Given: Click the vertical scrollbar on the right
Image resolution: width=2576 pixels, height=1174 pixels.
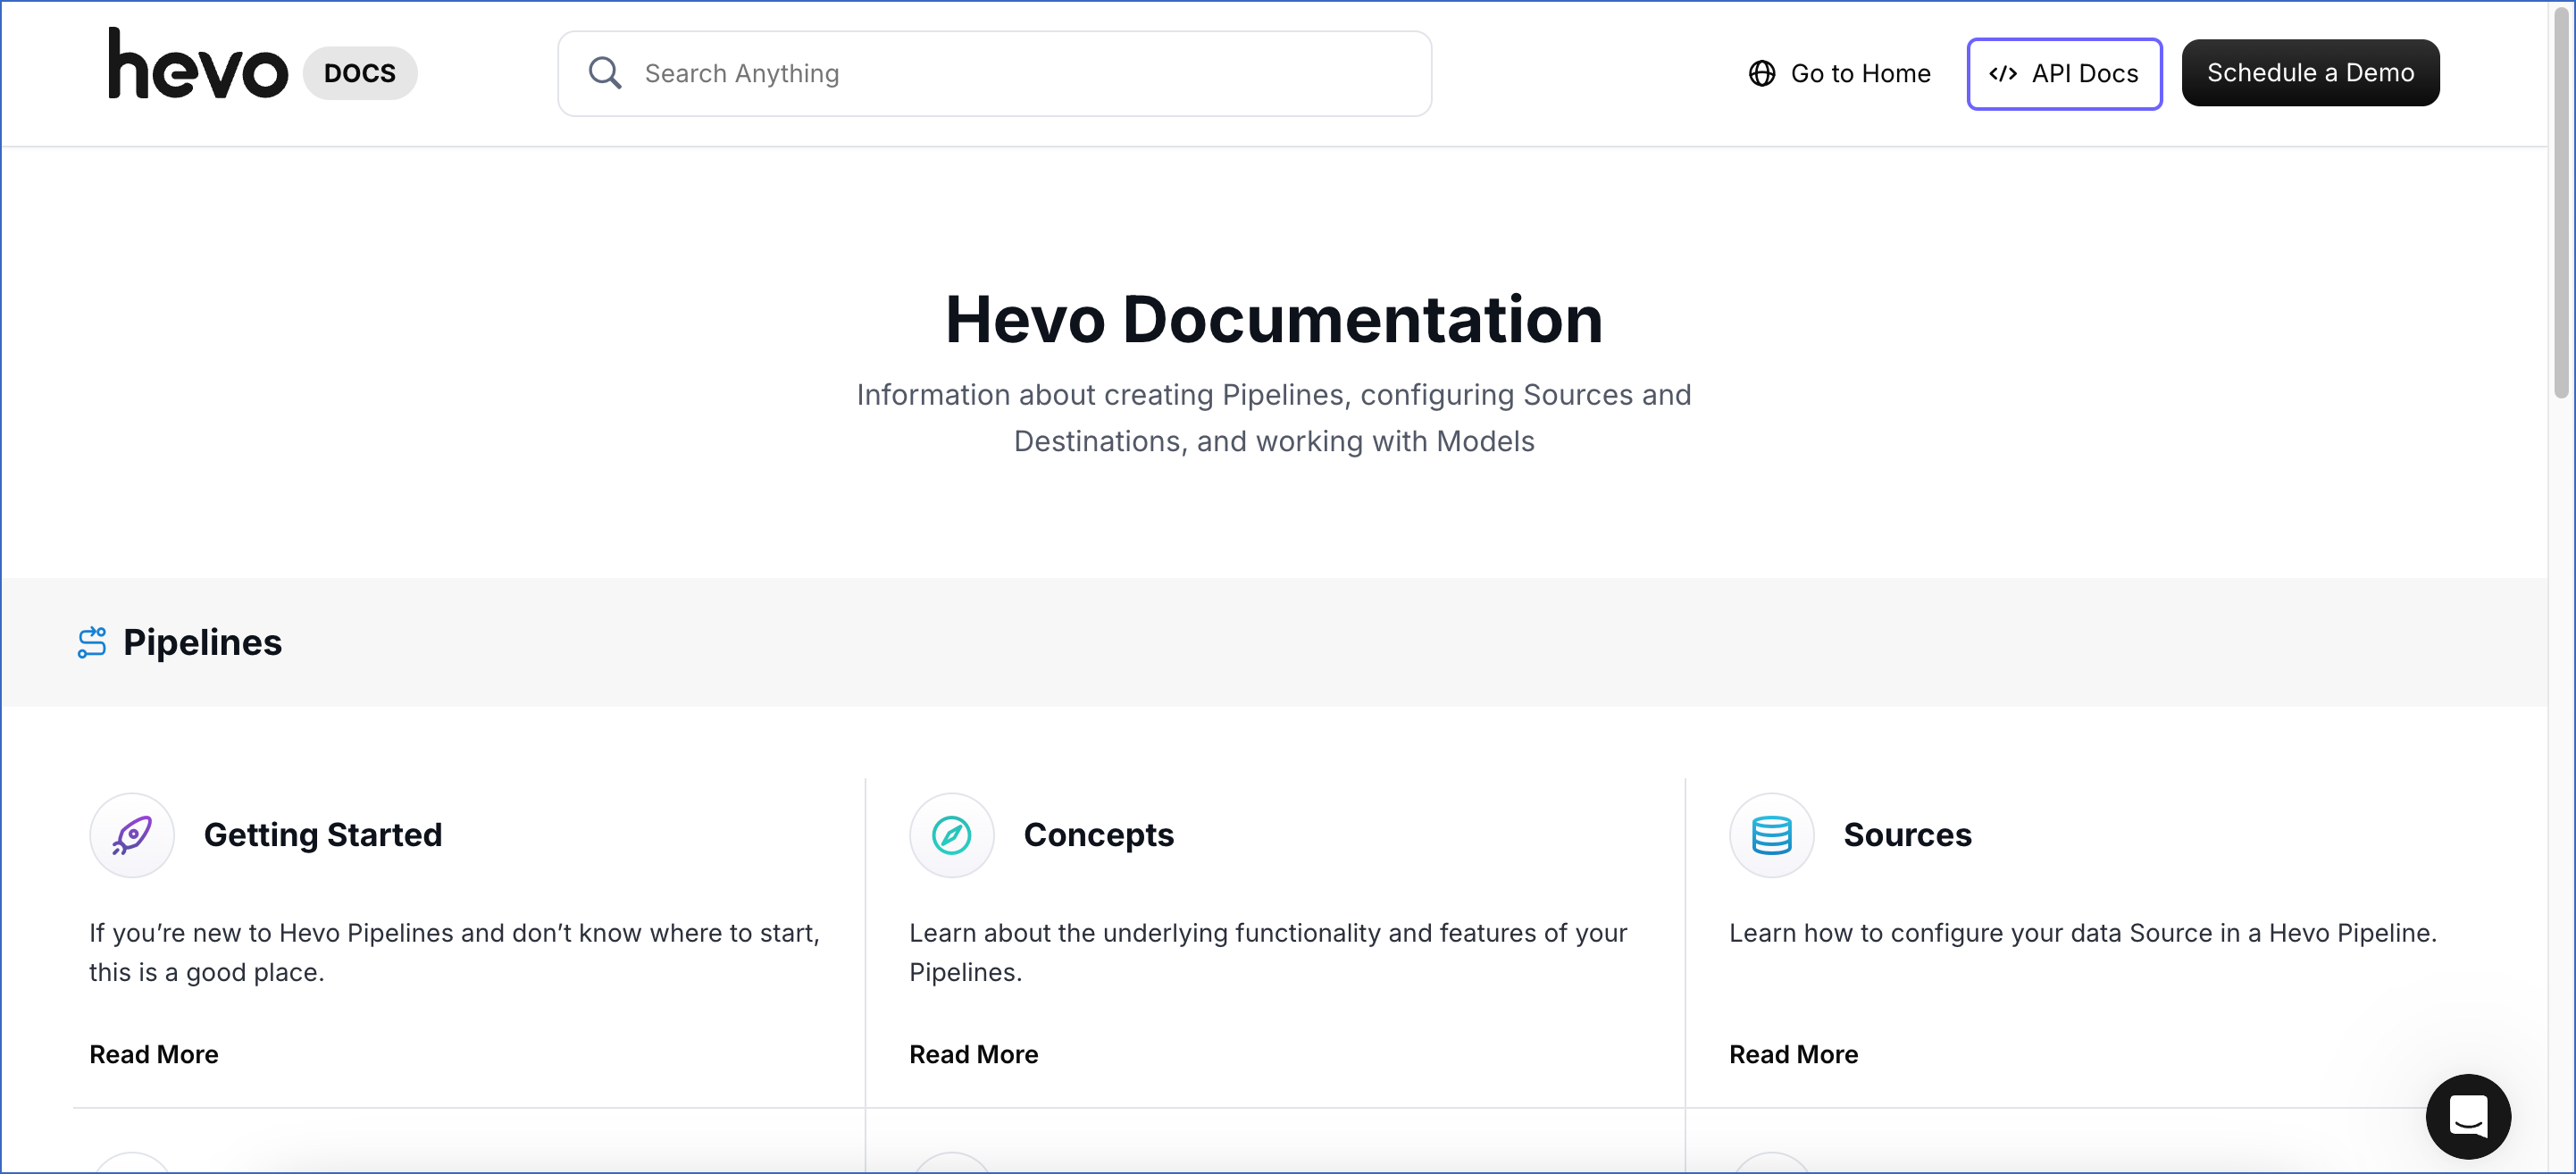Looking at the screenshot, I should pos(2564,200).
